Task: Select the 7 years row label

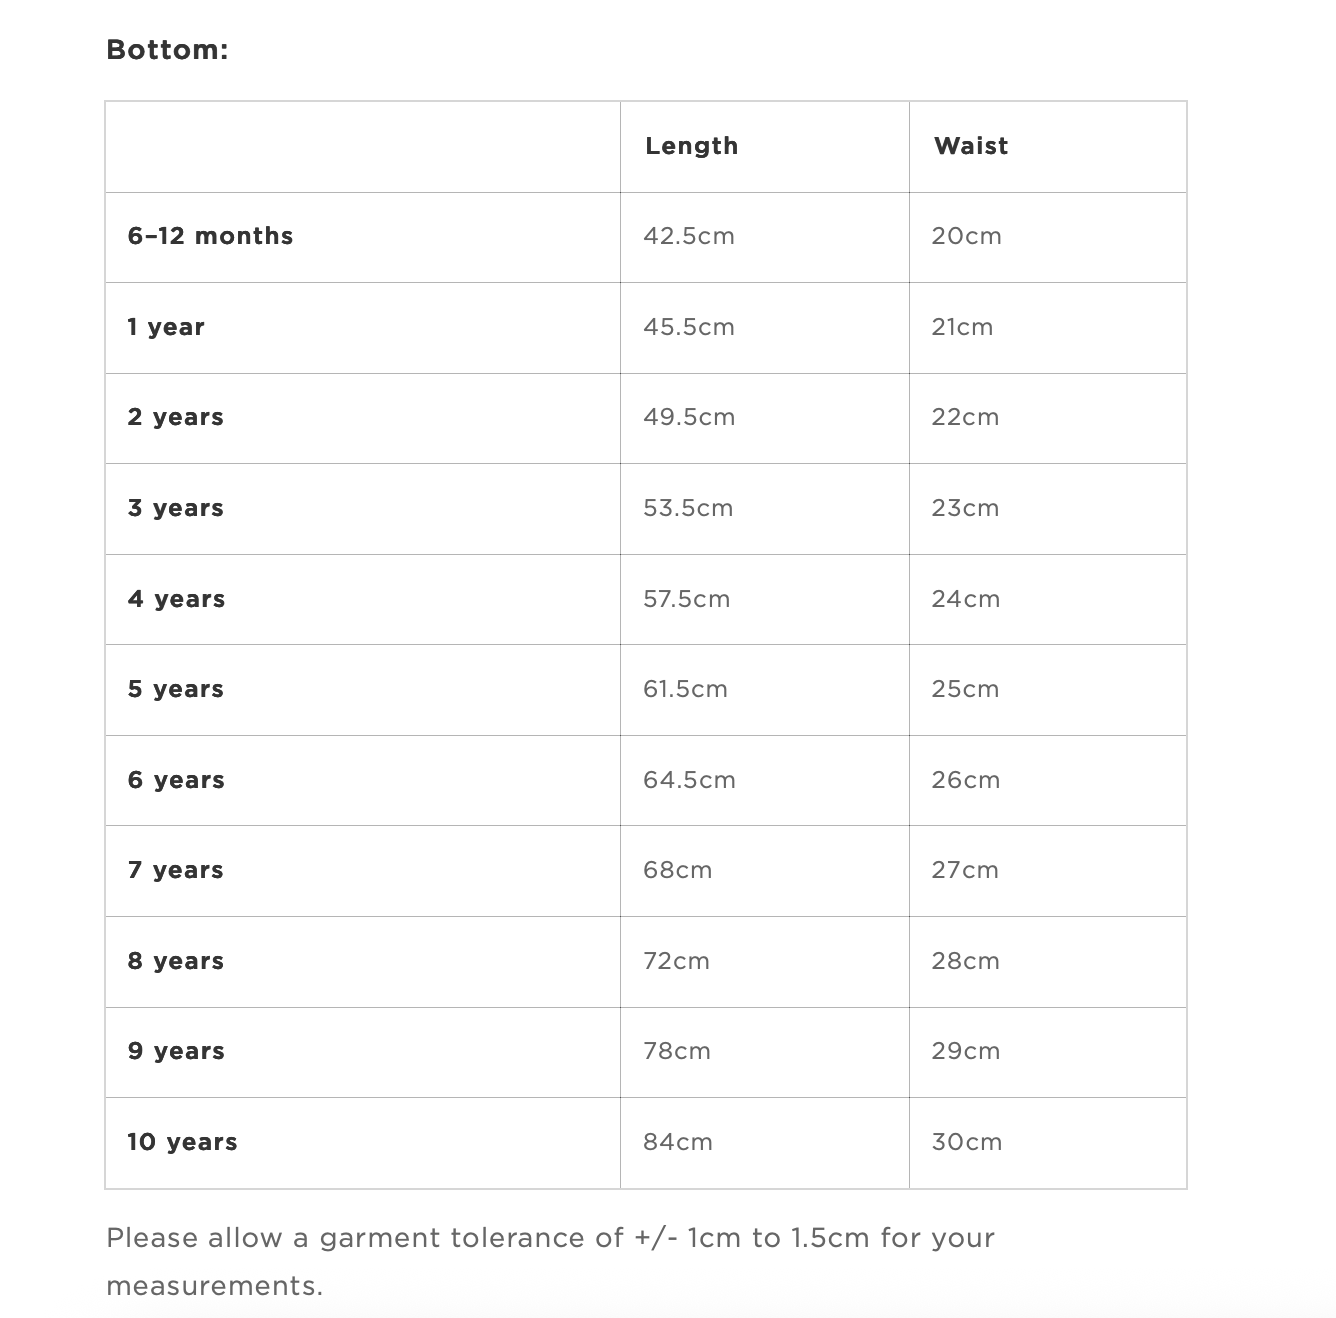Action: click(175, 870)
